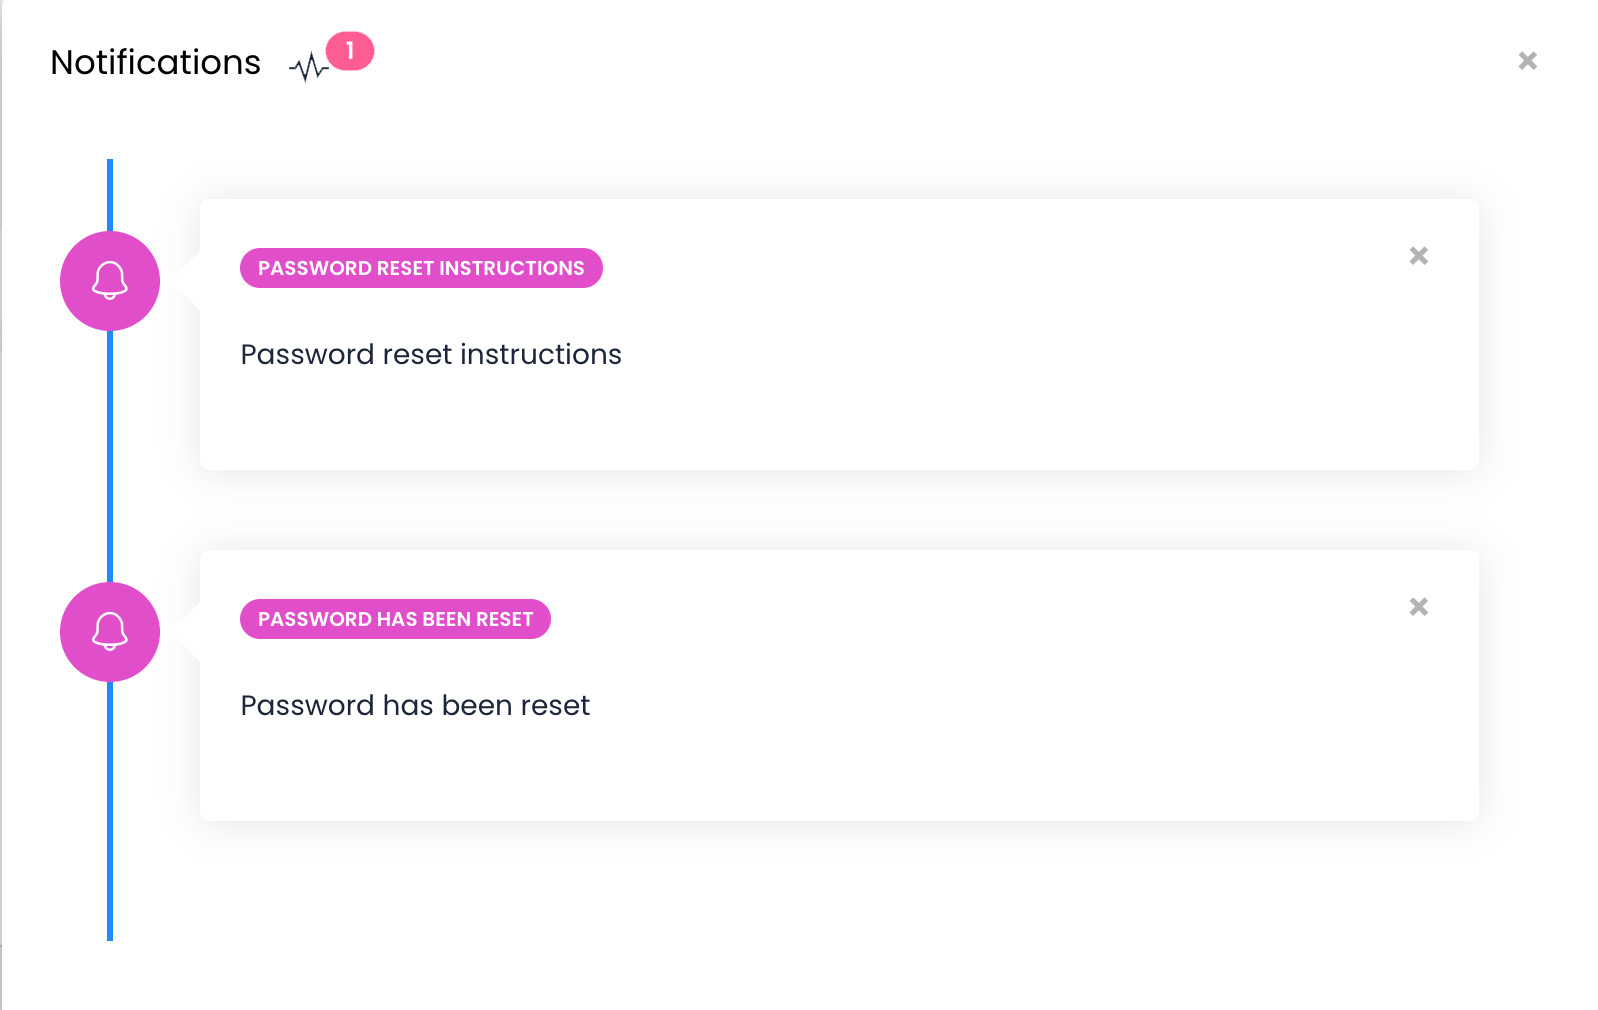This screenshot has height=1010, width=1598.
Task: Click the activity pulse icon beside Notifications
Action: point(308,67)
